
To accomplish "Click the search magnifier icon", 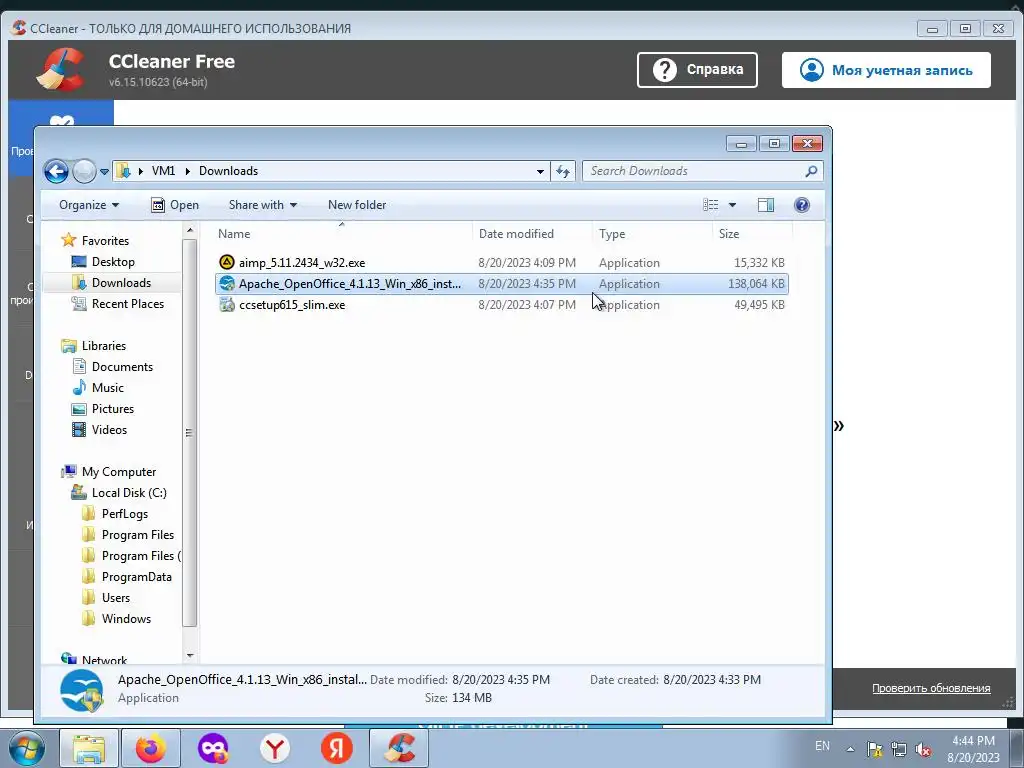I will 811,171.
